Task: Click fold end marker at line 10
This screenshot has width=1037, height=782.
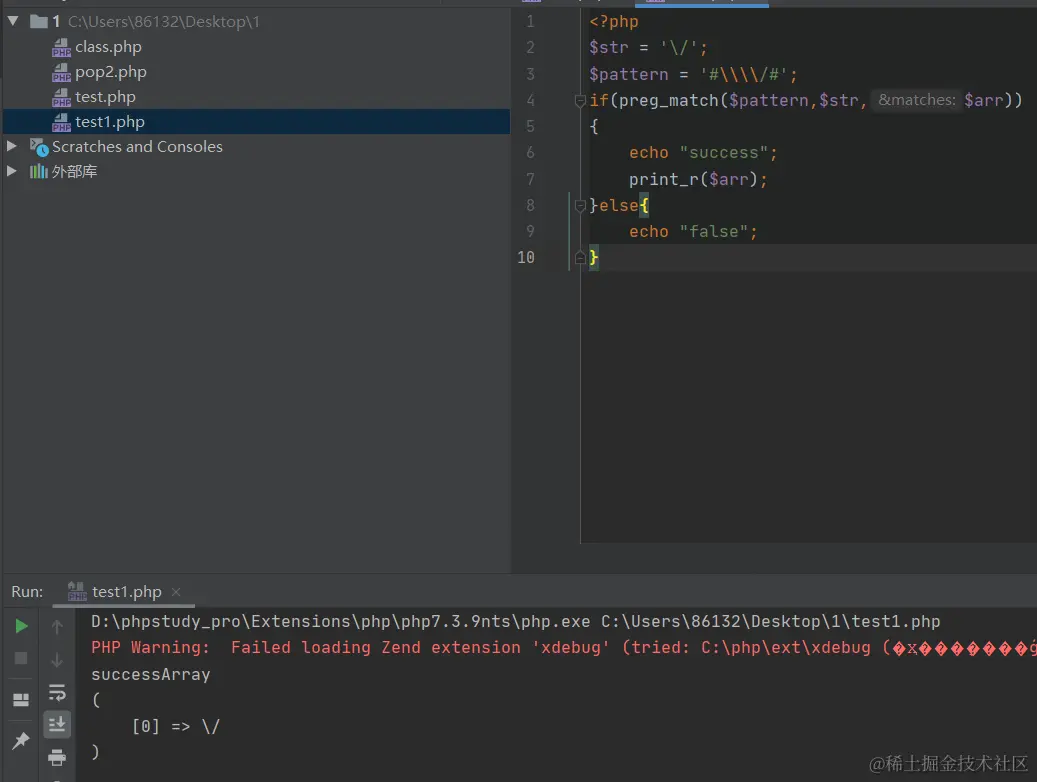Action: tap(580, 257)
